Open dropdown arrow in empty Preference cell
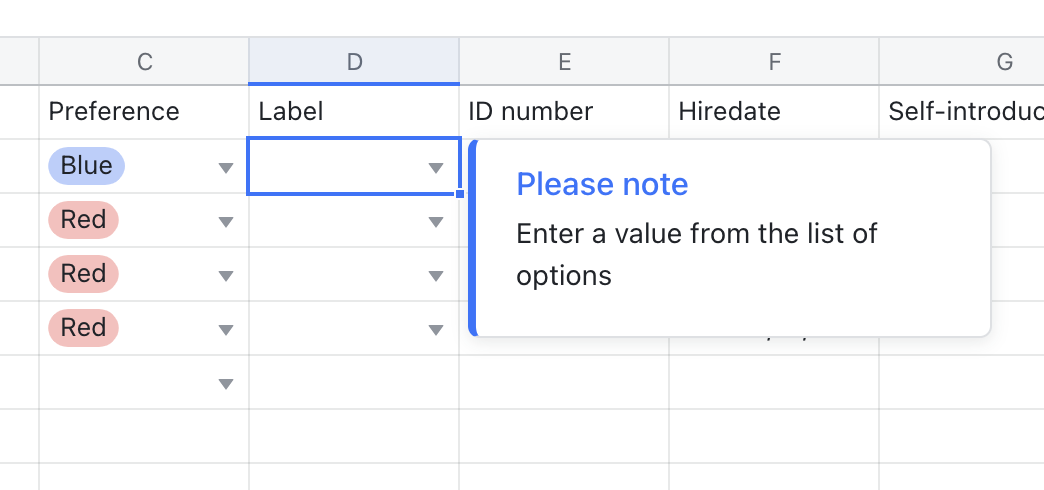1044x490 pixels. point(226,383)
